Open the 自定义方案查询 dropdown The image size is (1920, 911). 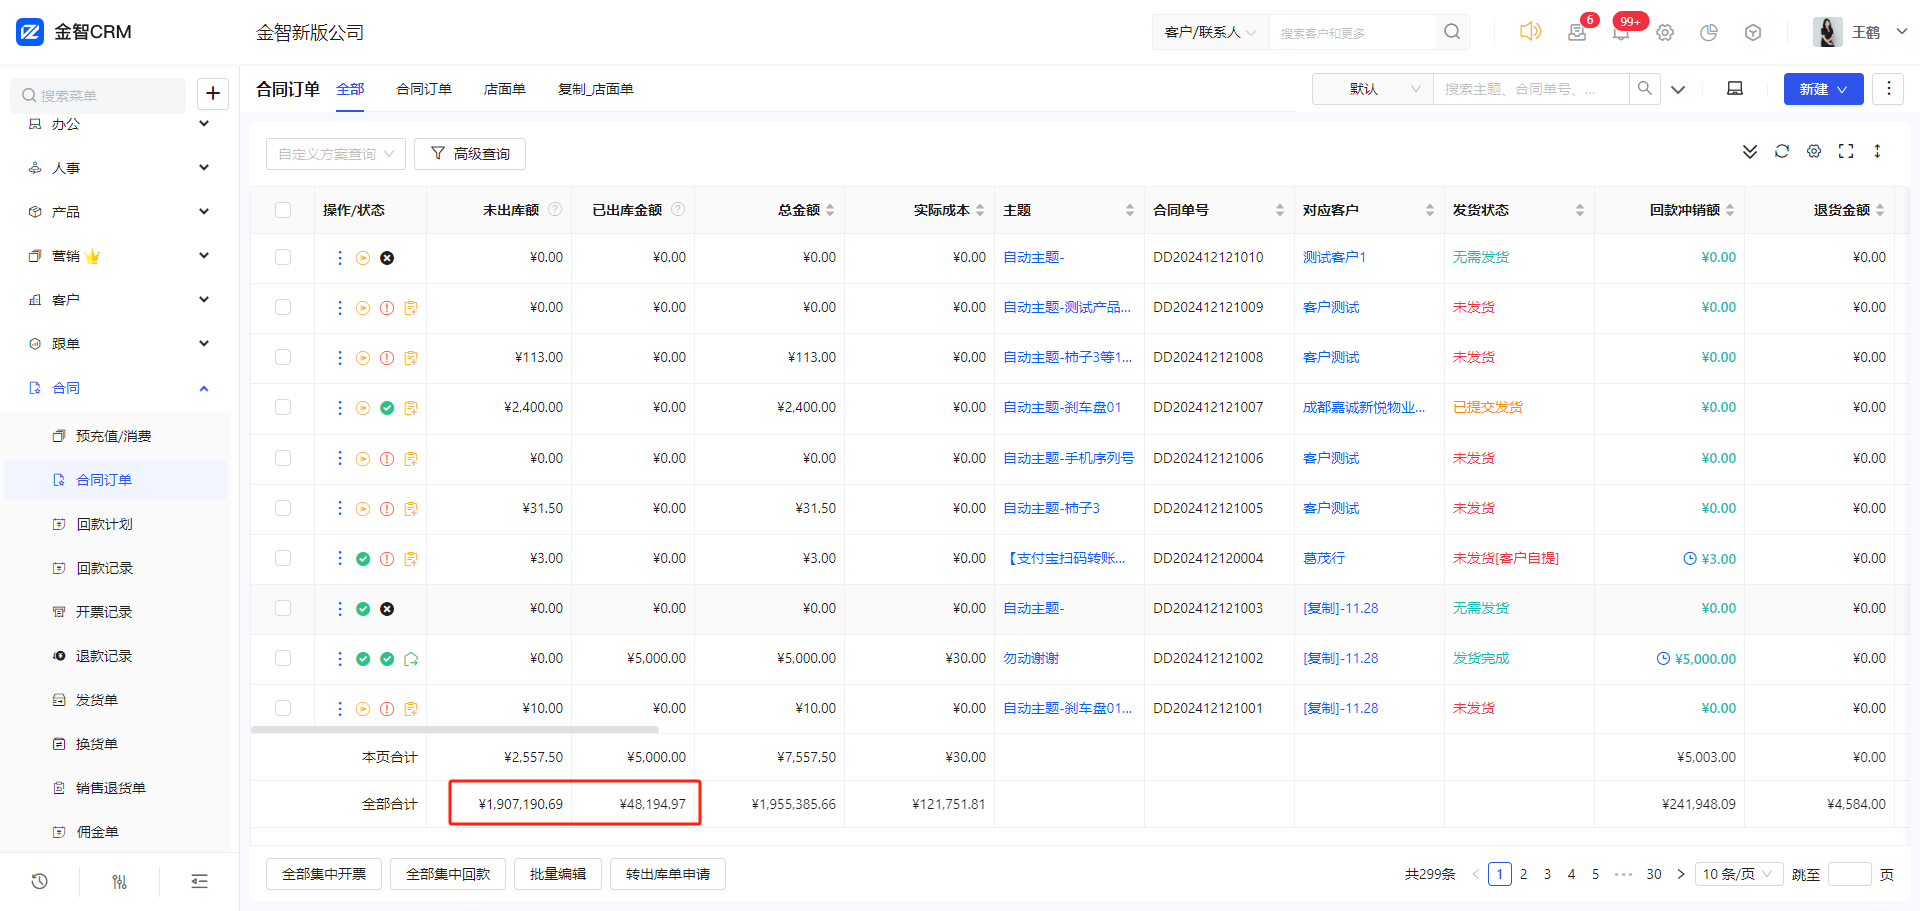[x=336, y=154]
